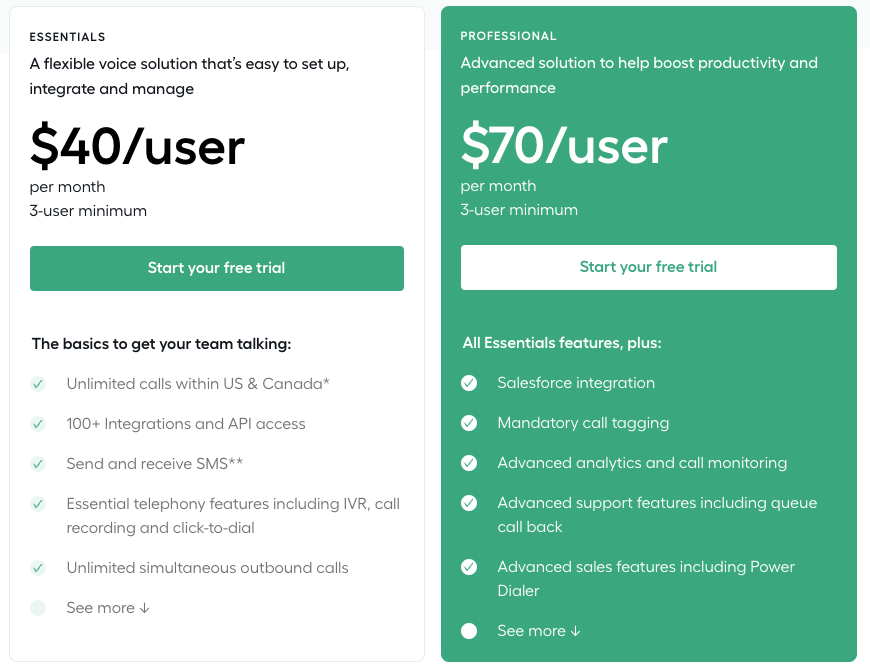Click checkmark icon next to 100+ Integrations and API access

(x=38, y=424)
